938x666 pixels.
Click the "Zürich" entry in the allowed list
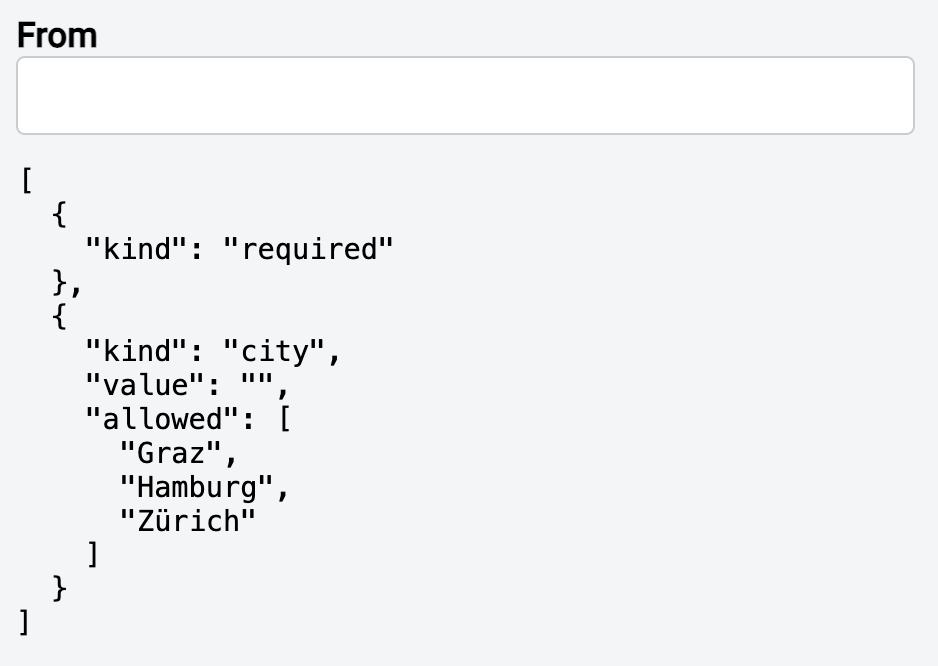click(x=188, y=521)
